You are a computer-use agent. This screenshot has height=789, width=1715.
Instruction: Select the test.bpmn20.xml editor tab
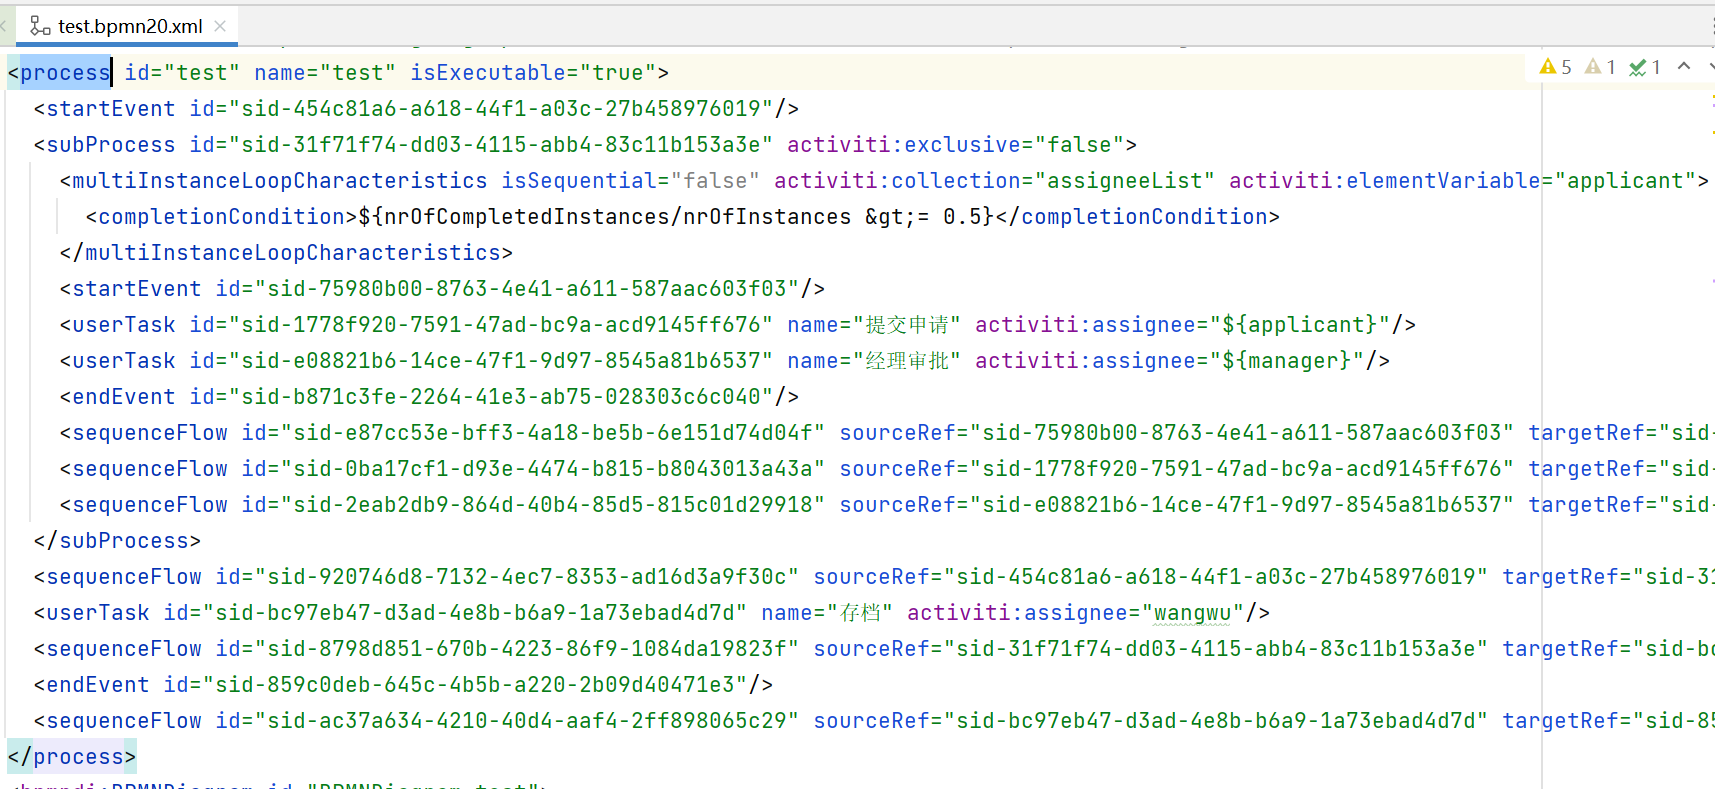click(126, 26)
